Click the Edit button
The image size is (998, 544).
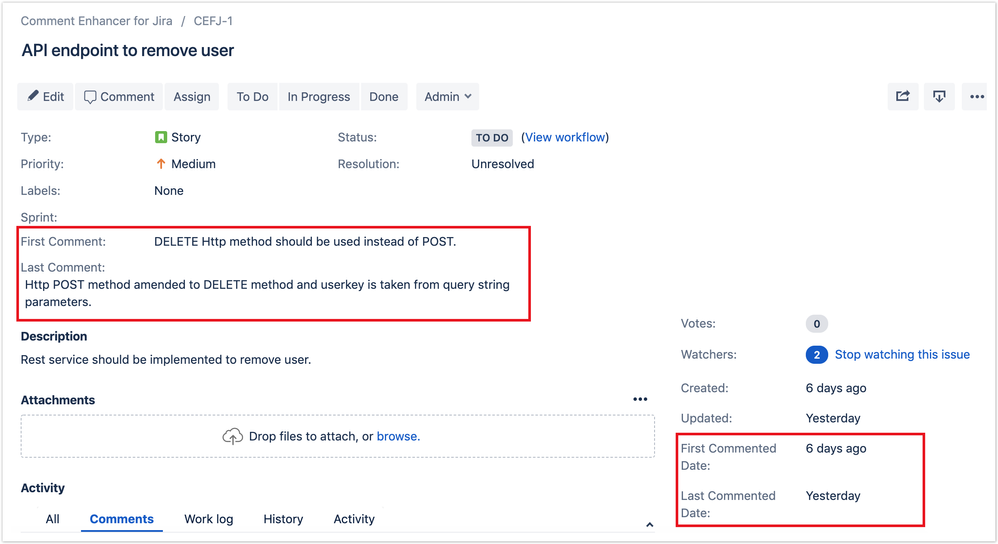45,97
